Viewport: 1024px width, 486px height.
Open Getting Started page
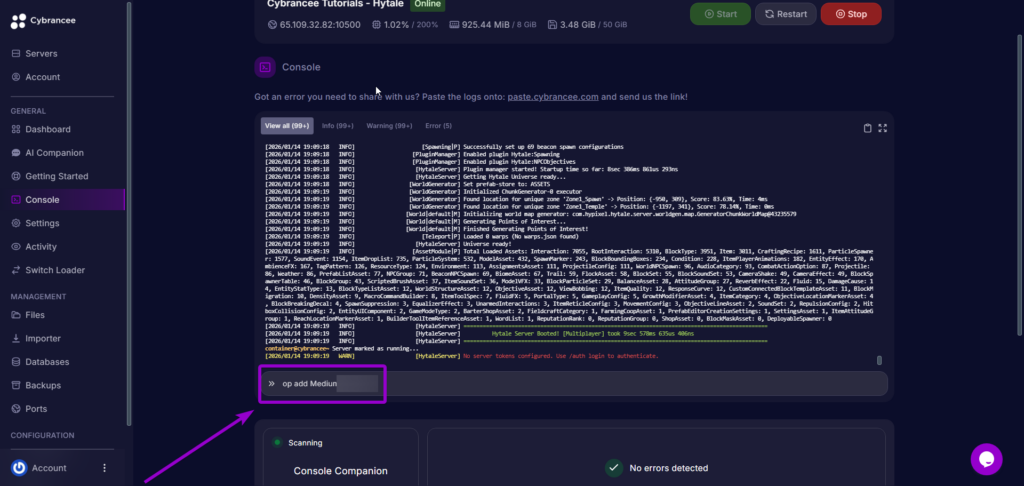point(57,176)
